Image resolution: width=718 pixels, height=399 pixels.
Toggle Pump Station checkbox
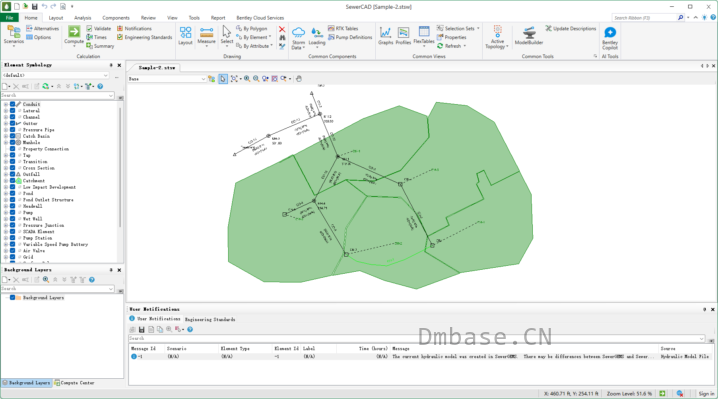[12, 238]
